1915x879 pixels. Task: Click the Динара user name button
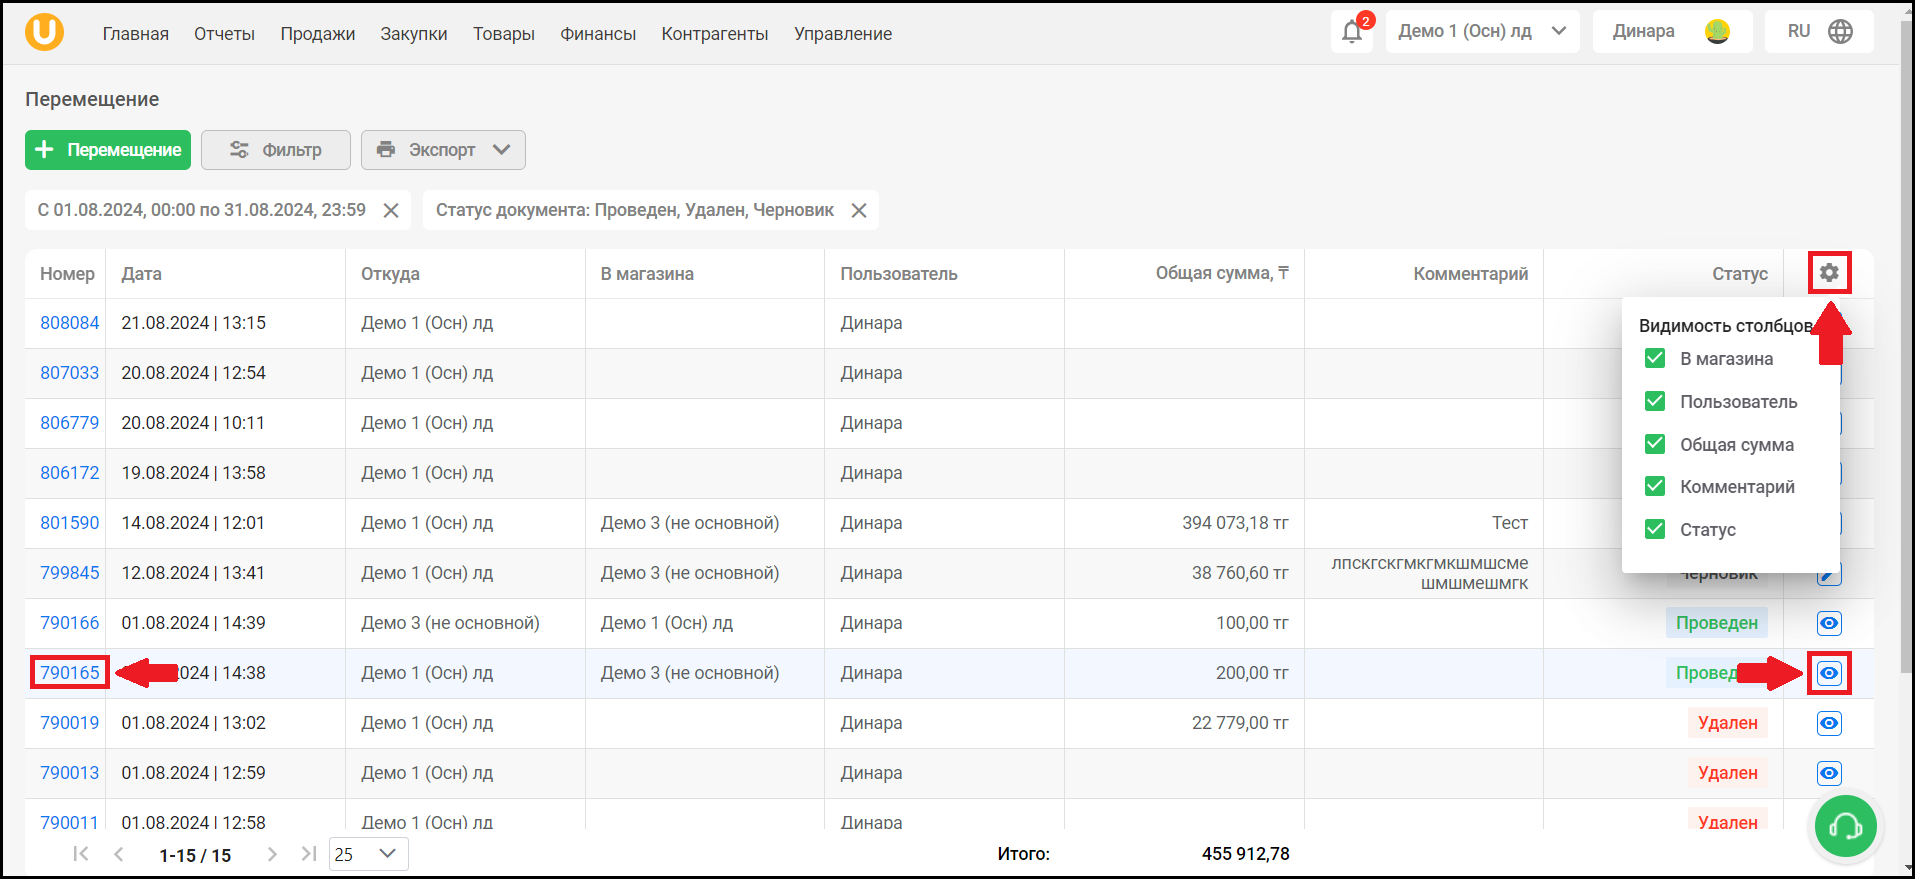tap(1672, 31)
